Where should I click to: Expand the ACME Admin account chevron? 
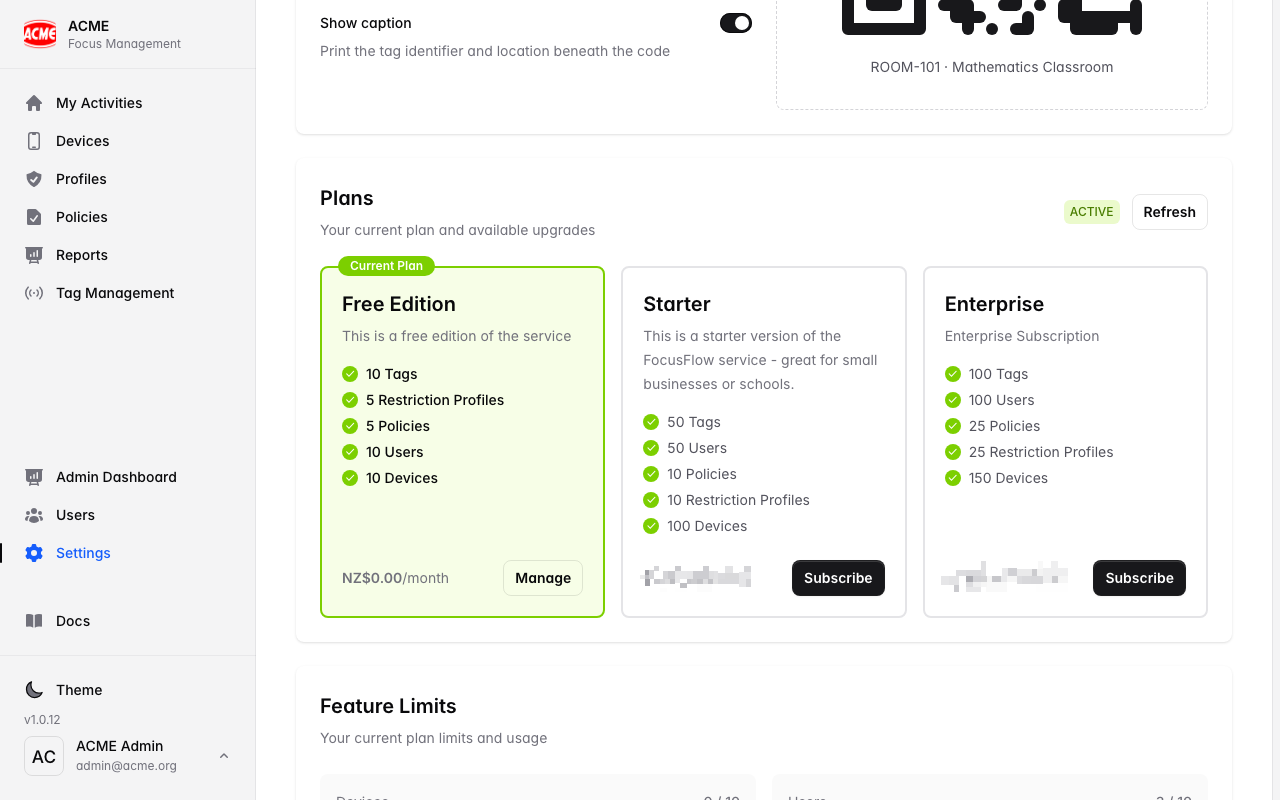point(224,756)
